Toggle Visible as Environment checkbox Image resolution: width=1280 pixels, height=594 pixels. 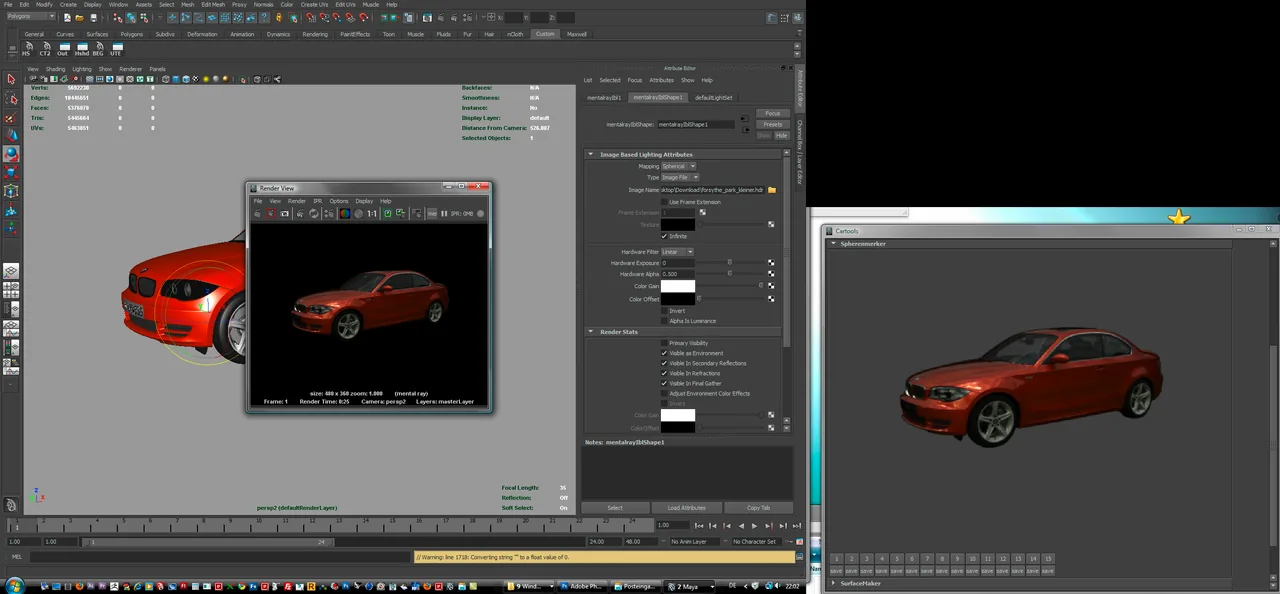(x=664, y=353)
